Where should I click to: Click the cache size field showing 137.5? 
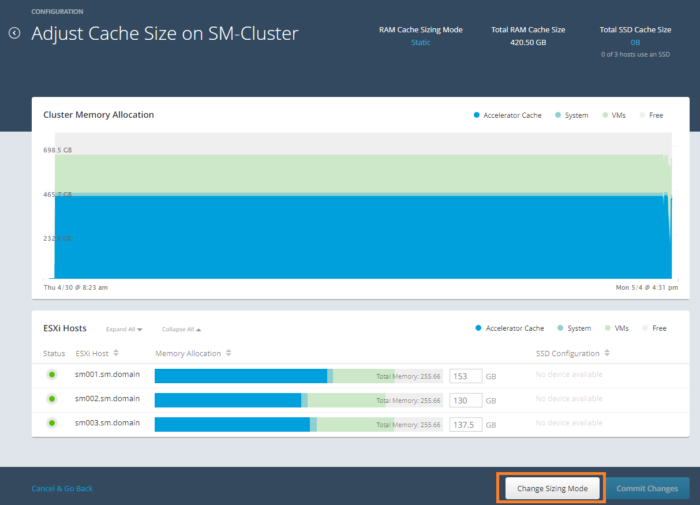point(466,424)
